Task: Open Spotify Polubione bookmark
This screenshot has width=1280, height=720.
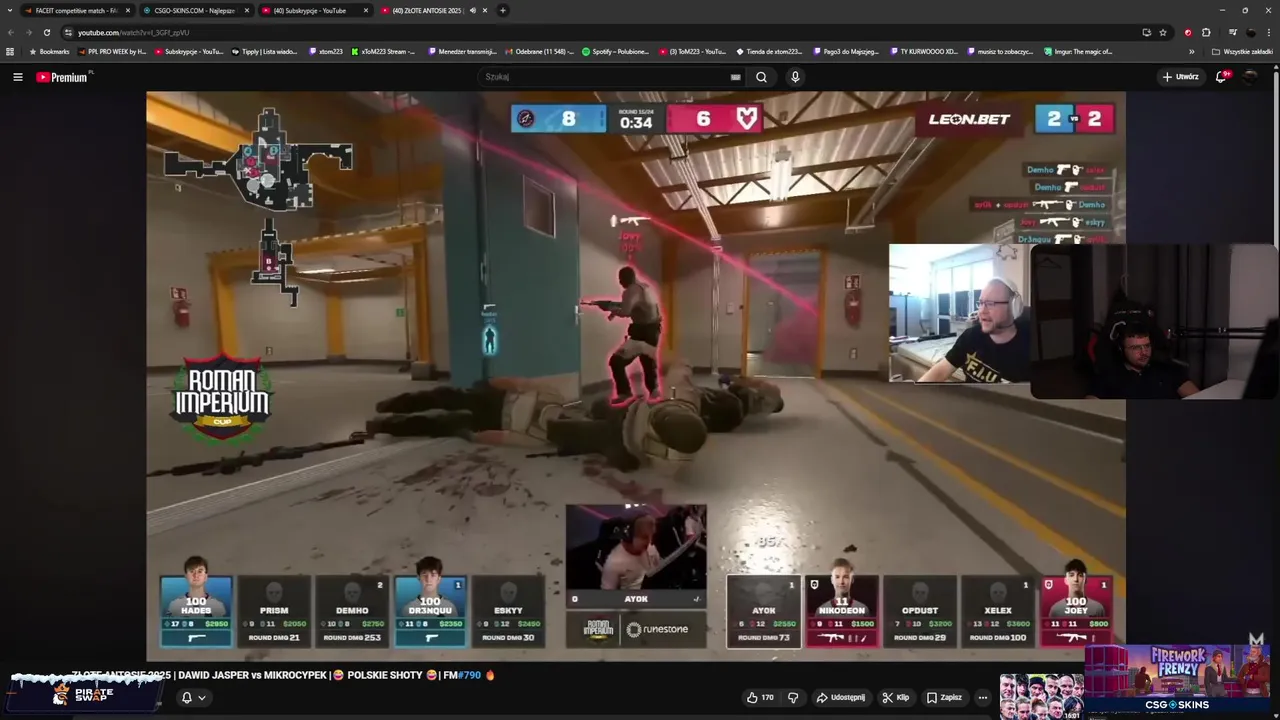Action: [615, 51]
